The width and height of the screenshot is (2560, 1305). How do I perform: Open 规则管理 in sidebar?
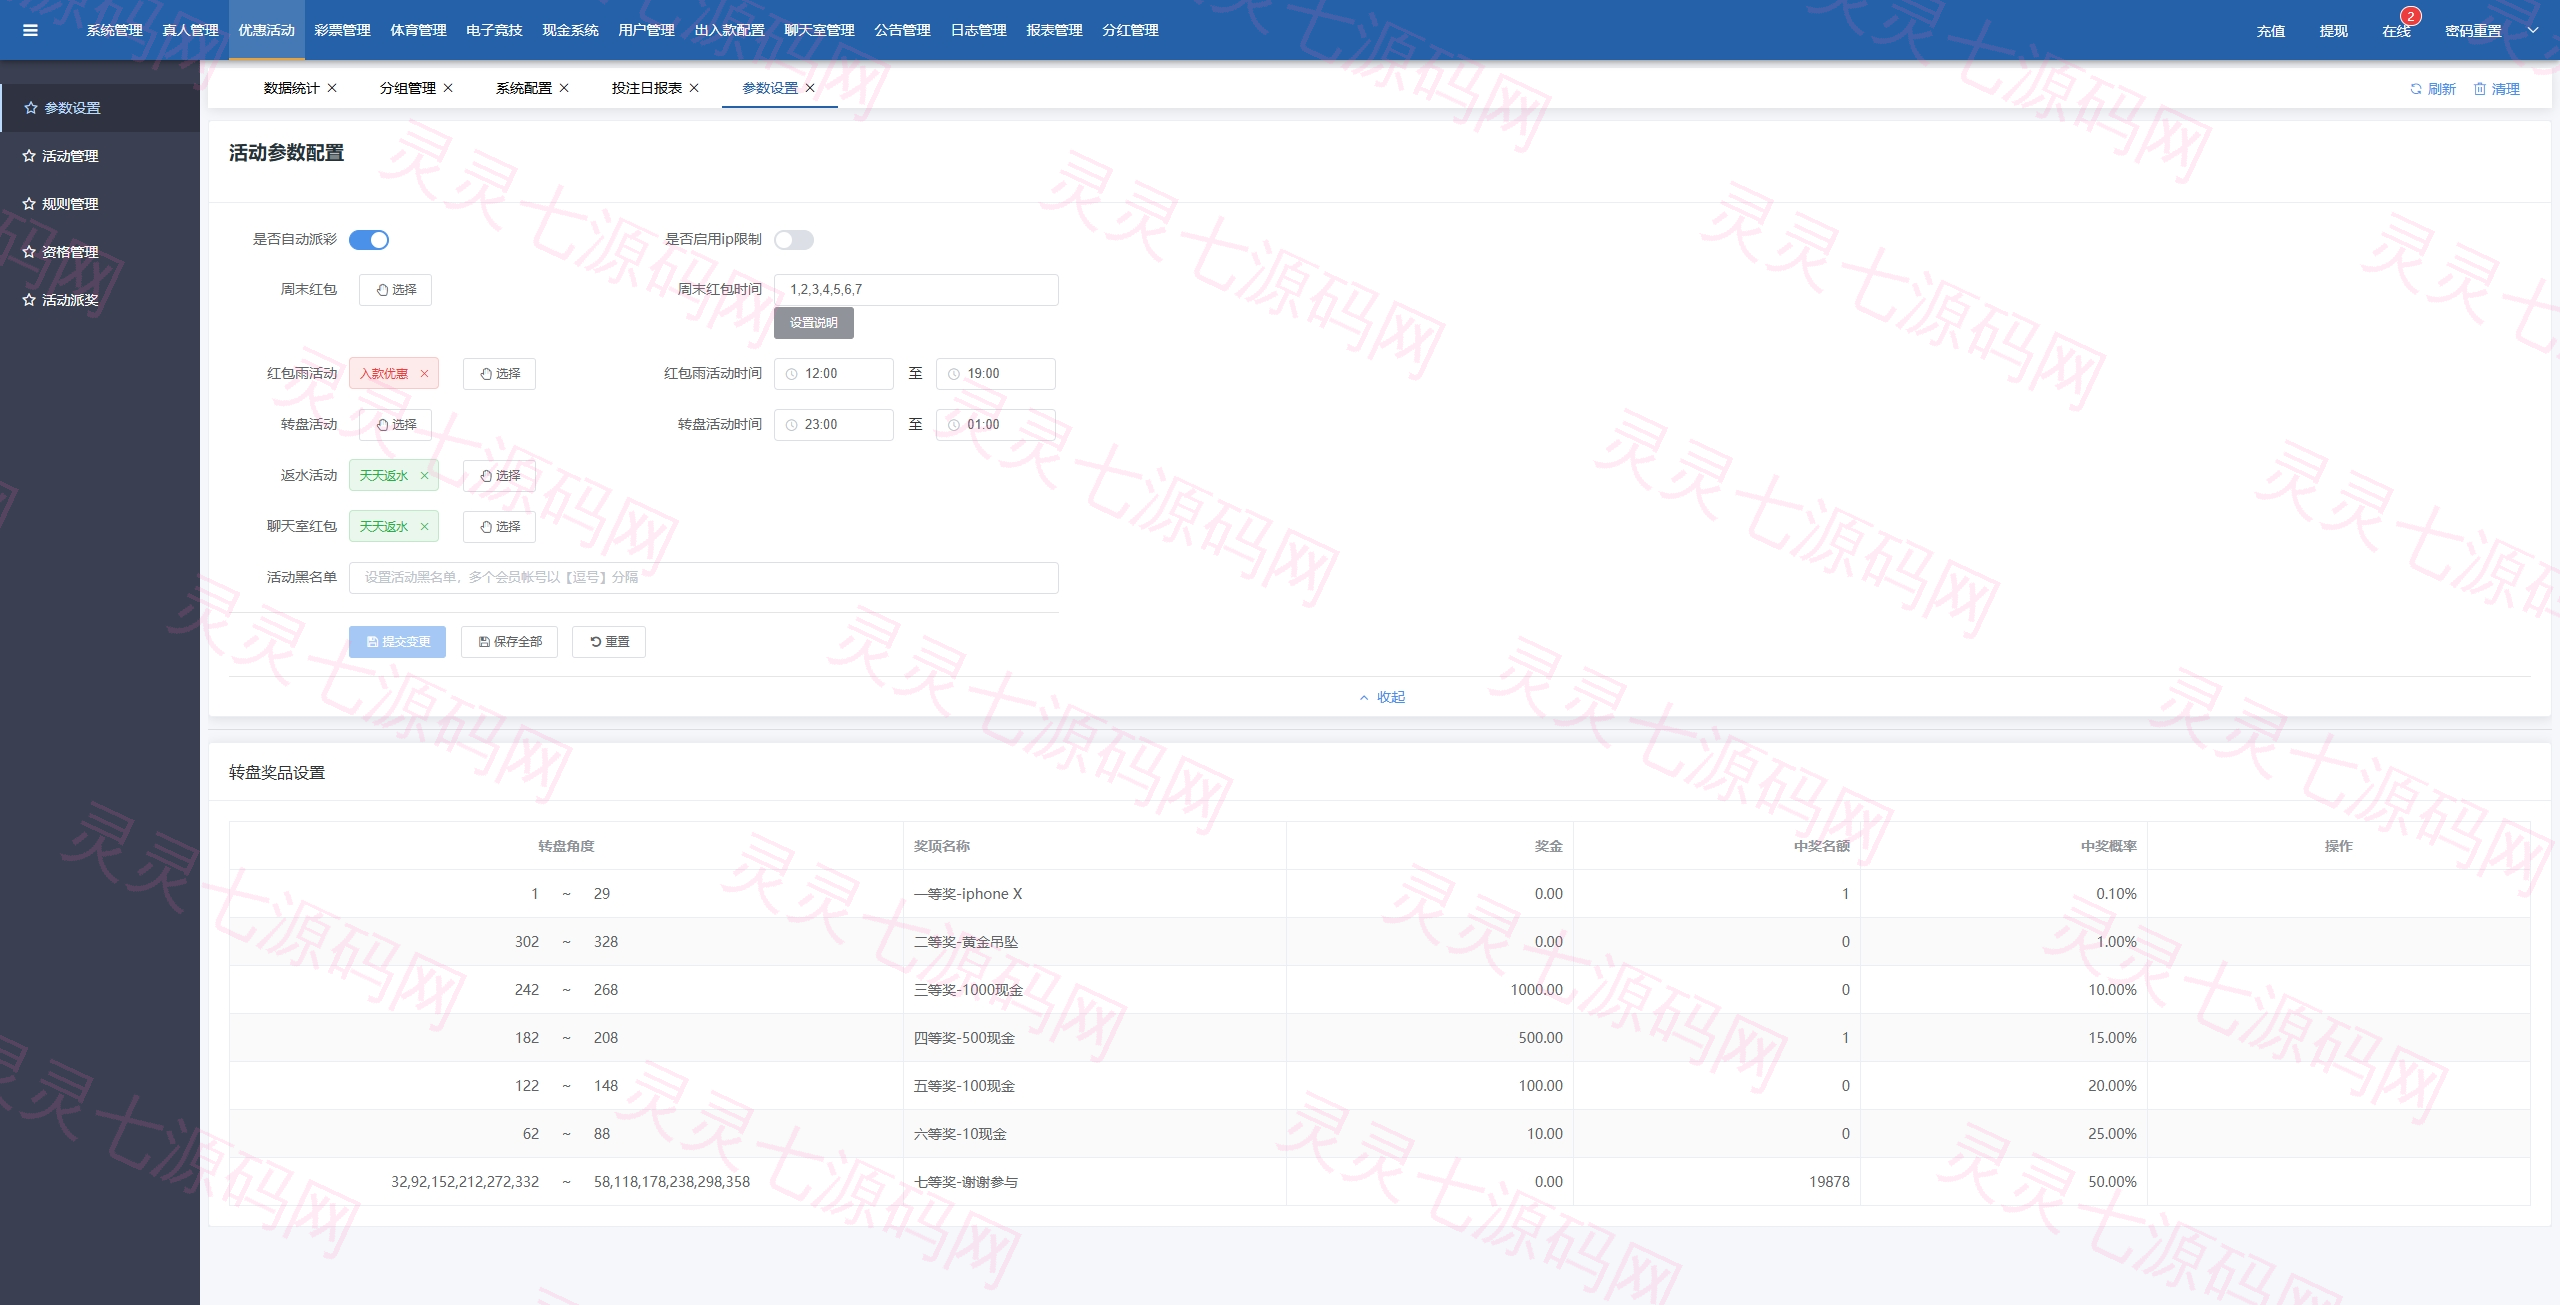(x=100, y=204)
